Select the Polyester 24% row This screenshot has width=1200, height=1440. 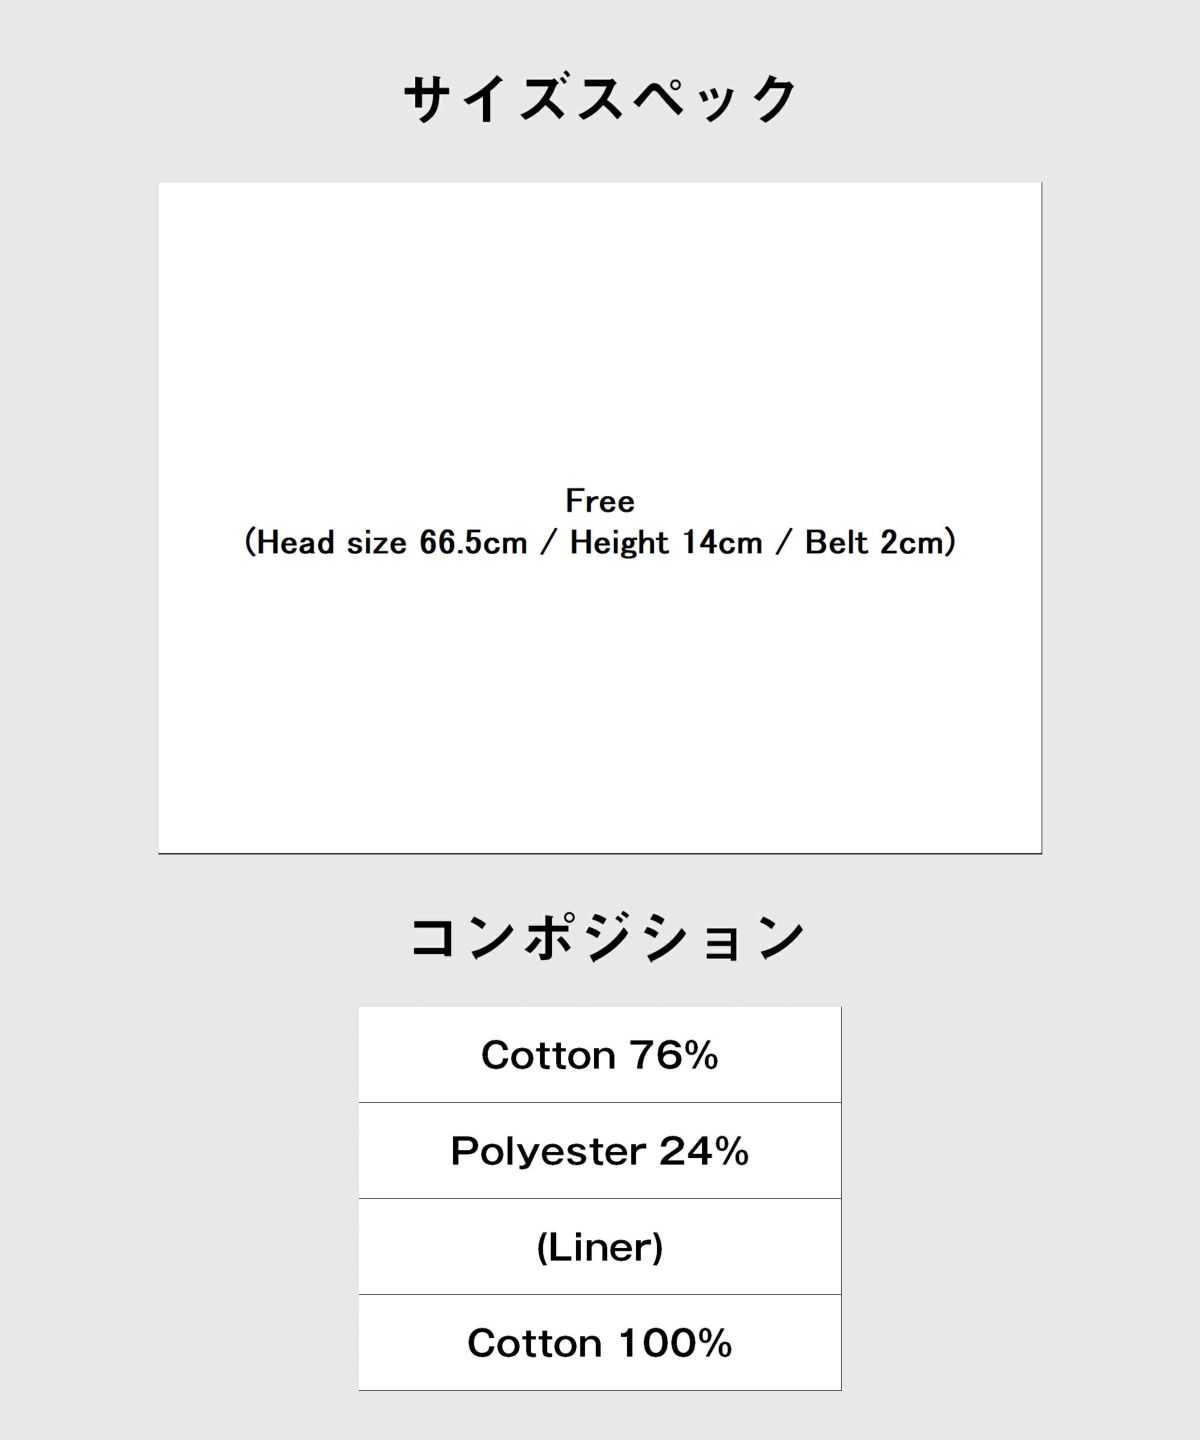click(x=600, y=1151)
